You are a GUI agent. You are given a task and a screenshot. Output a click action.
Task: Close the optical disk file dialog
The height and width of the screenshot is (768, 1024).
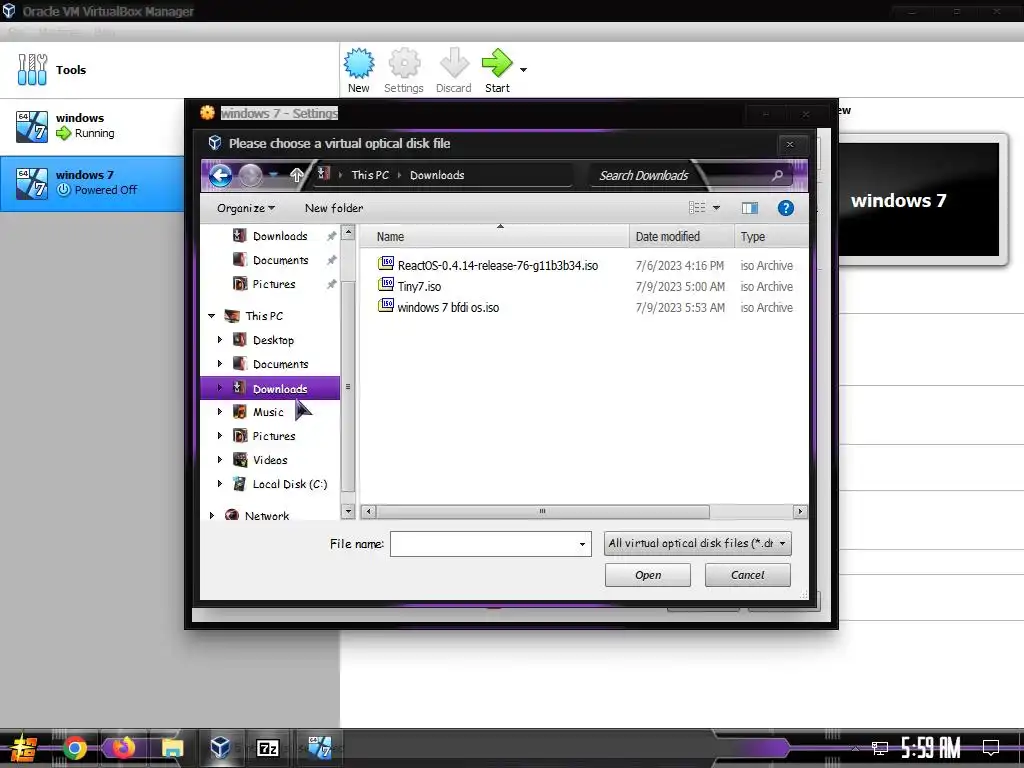(x=790, y=144)
